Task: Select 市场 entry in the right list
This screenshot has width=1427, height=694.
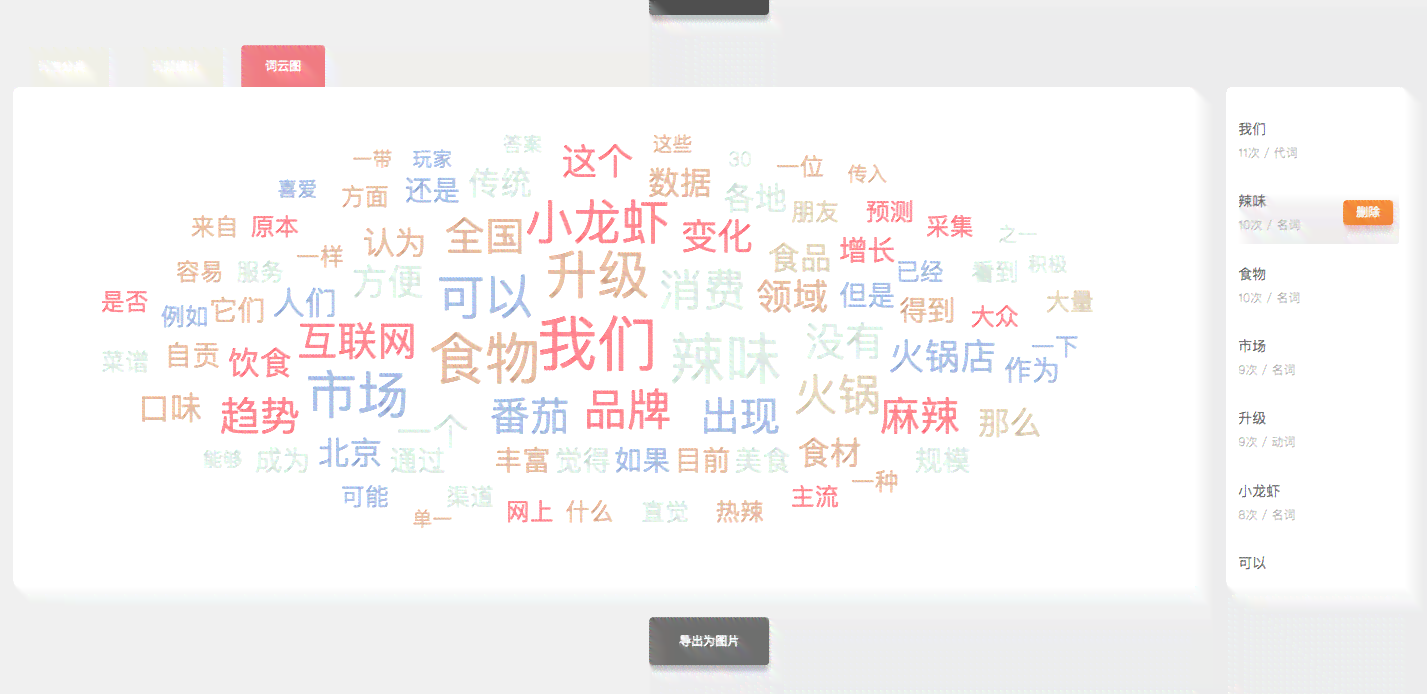Action: [1252, 346]
